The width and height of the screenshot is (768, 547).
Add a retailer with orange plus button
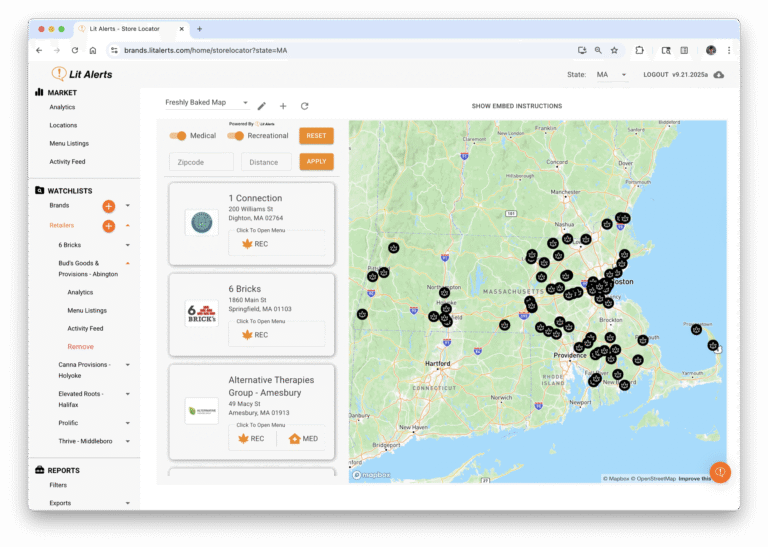[x=109, y=226]
